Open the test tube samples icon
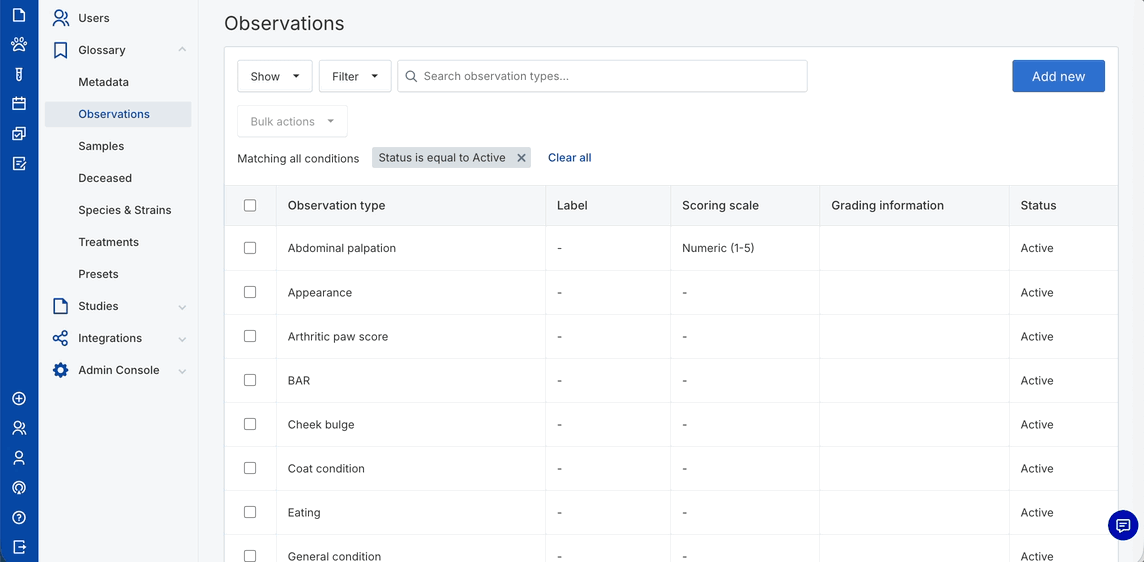The width and height of the screenshot is (1144, 562). (19, 74)
